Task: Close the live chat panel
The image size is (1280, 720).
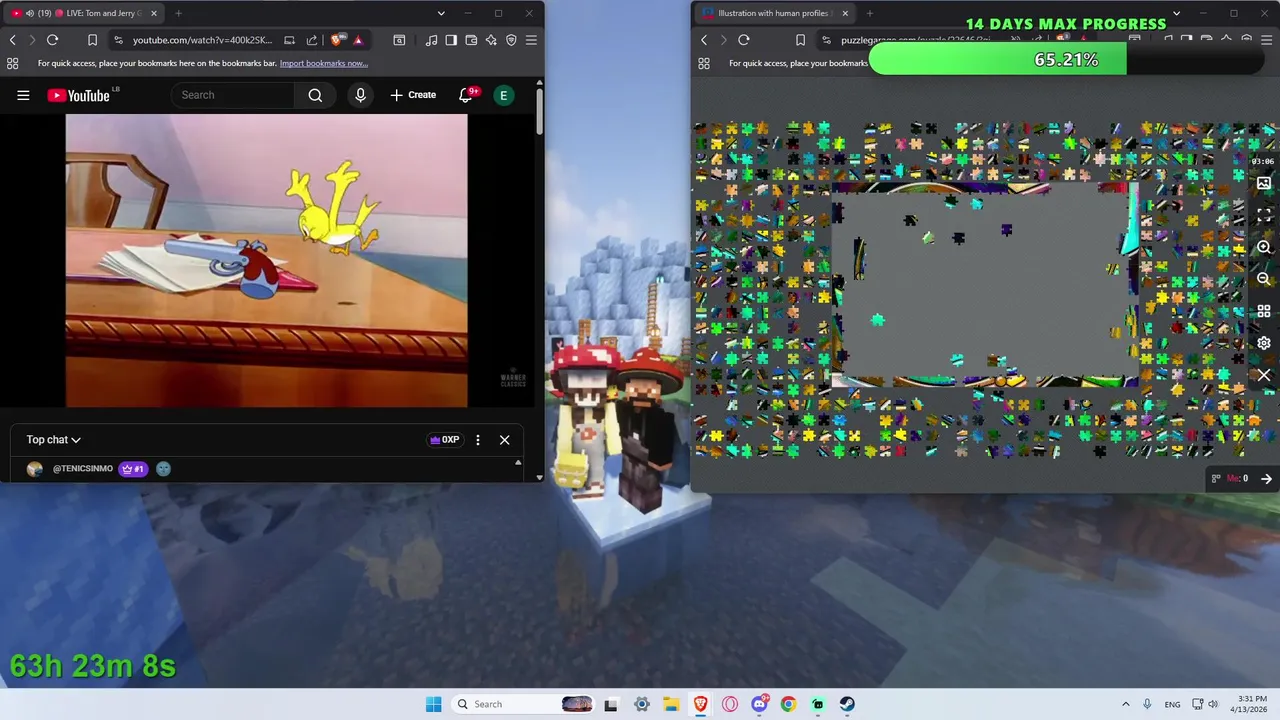Action: tap(505, 440)
